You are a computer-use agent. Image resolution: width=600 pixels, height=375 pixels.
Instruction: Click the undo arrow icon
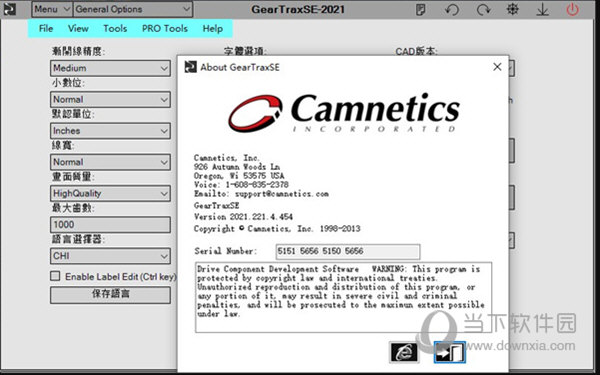(452, 10)
